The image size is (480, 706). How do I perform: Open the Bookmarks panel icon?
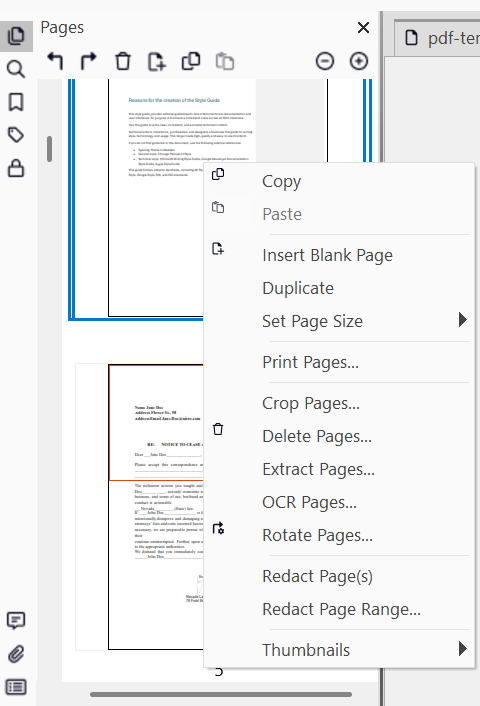16,102
